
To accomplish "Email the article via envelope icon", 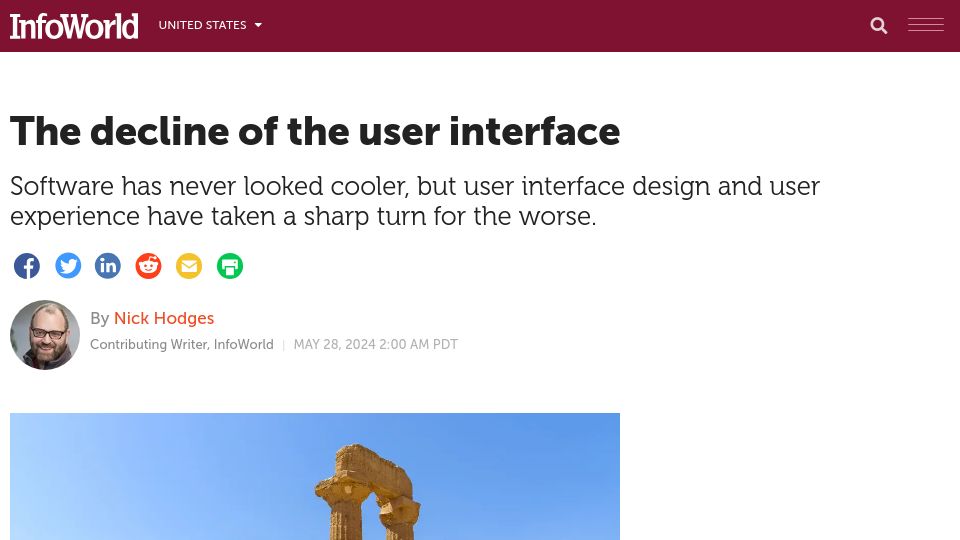I will pyautogui.click(x=189, y=266).
